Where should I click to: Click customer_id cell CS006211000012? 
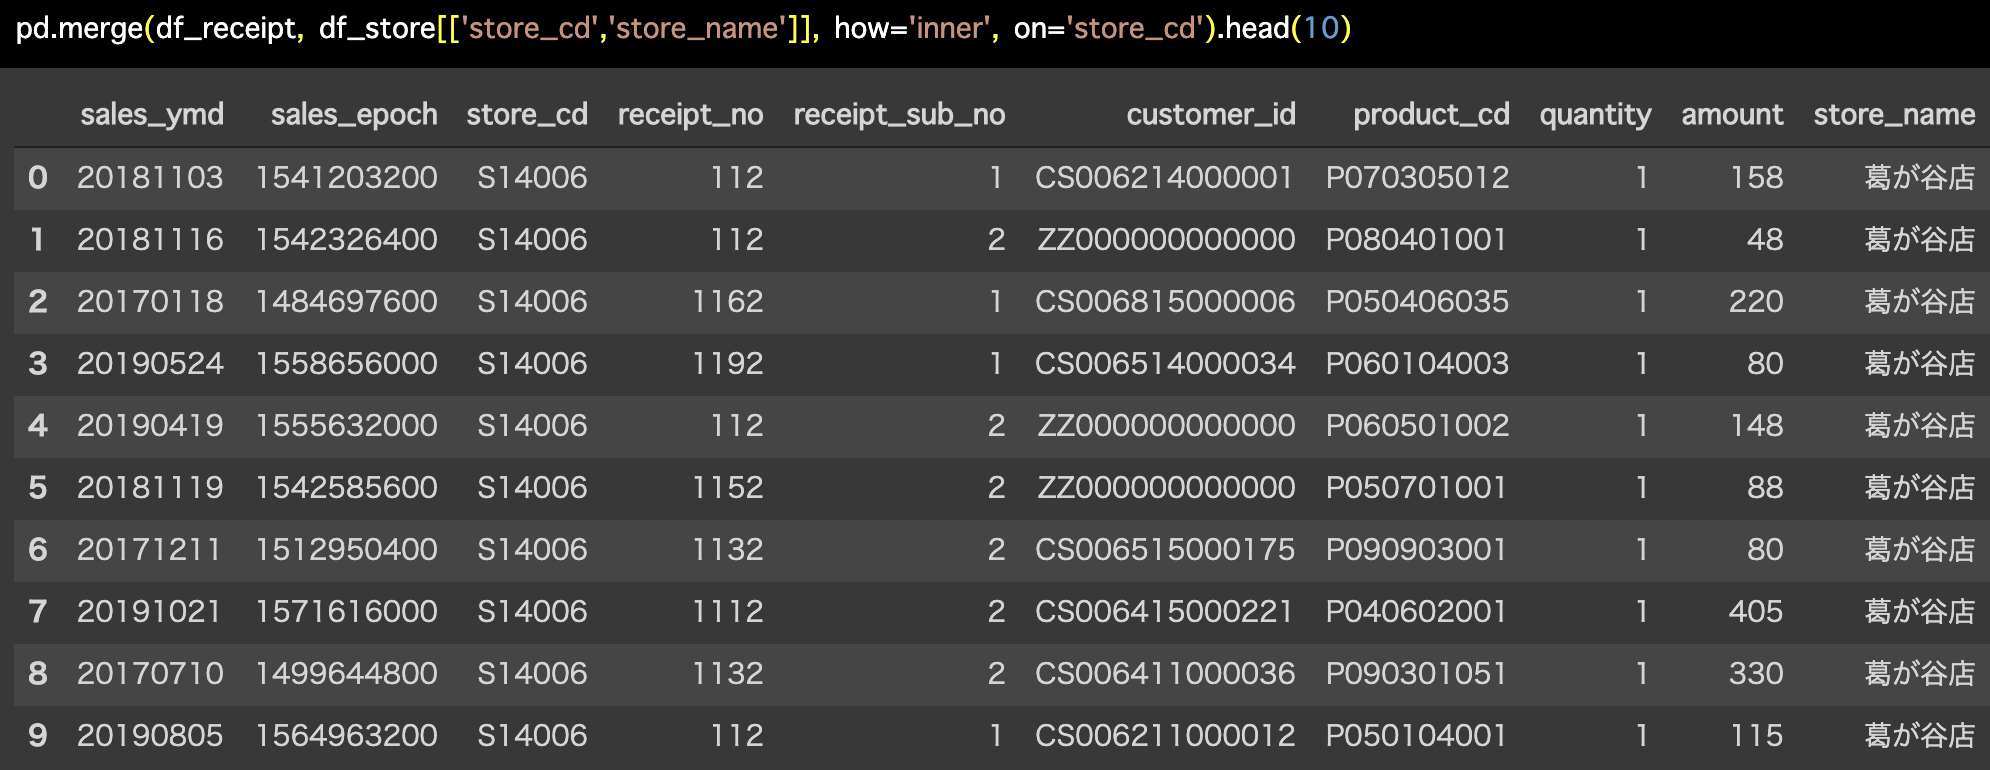pos(1165,736)
